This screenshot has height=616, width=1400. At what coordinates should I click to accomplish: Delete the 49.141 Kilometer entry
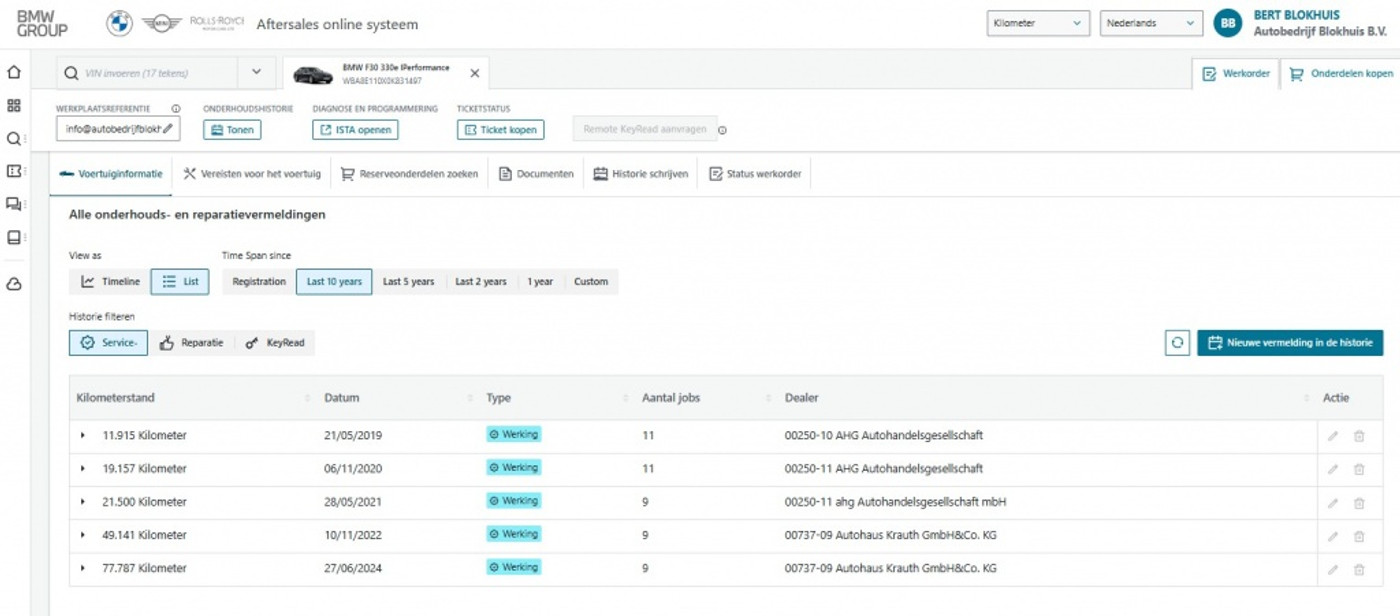click(1359, 536)
